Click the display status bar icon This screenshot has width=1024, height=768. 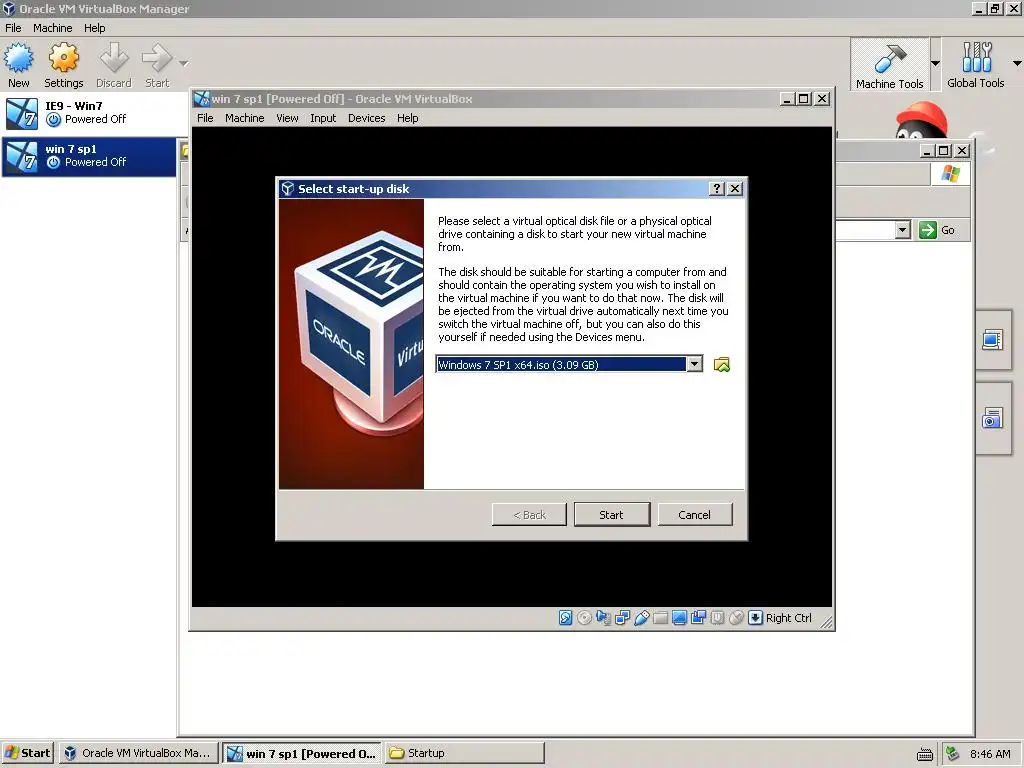pos(679,618)
